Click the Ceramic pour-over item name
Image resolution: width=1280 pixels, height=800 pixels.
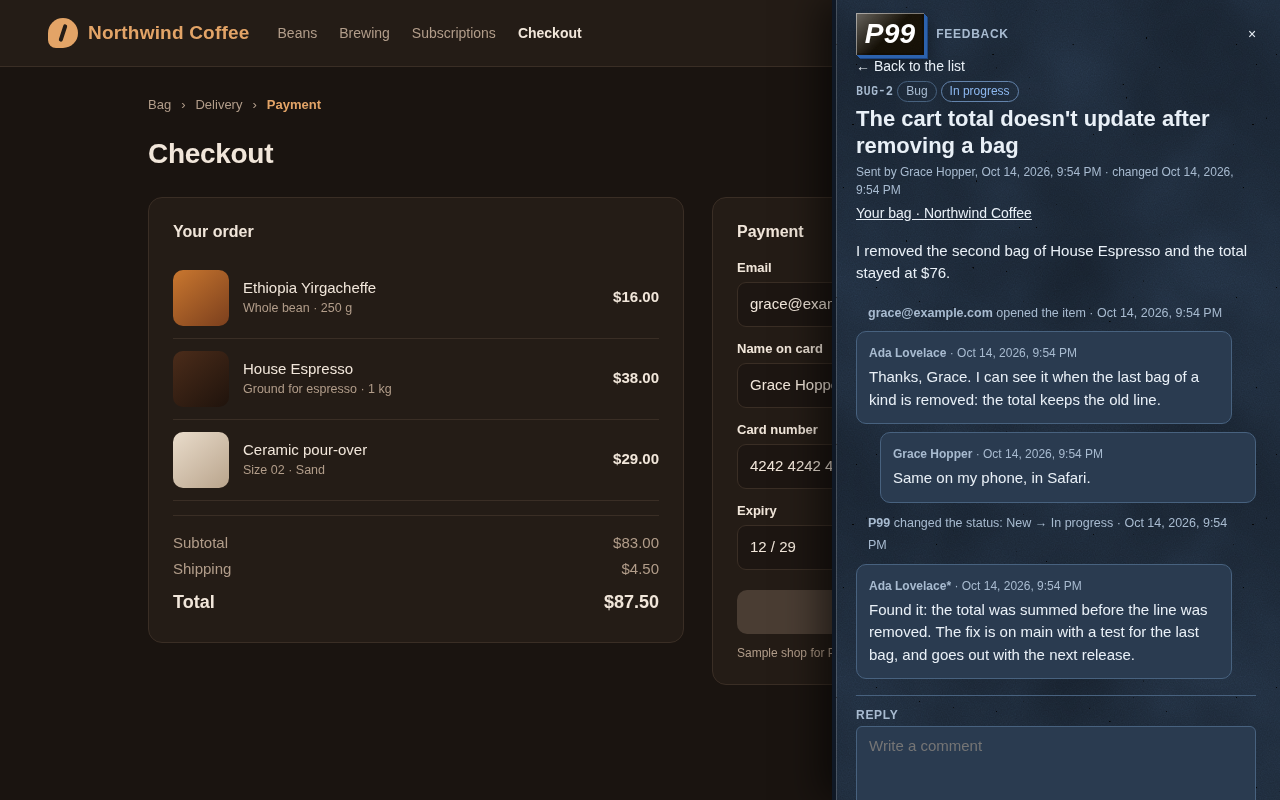click(x=305, y=450)
